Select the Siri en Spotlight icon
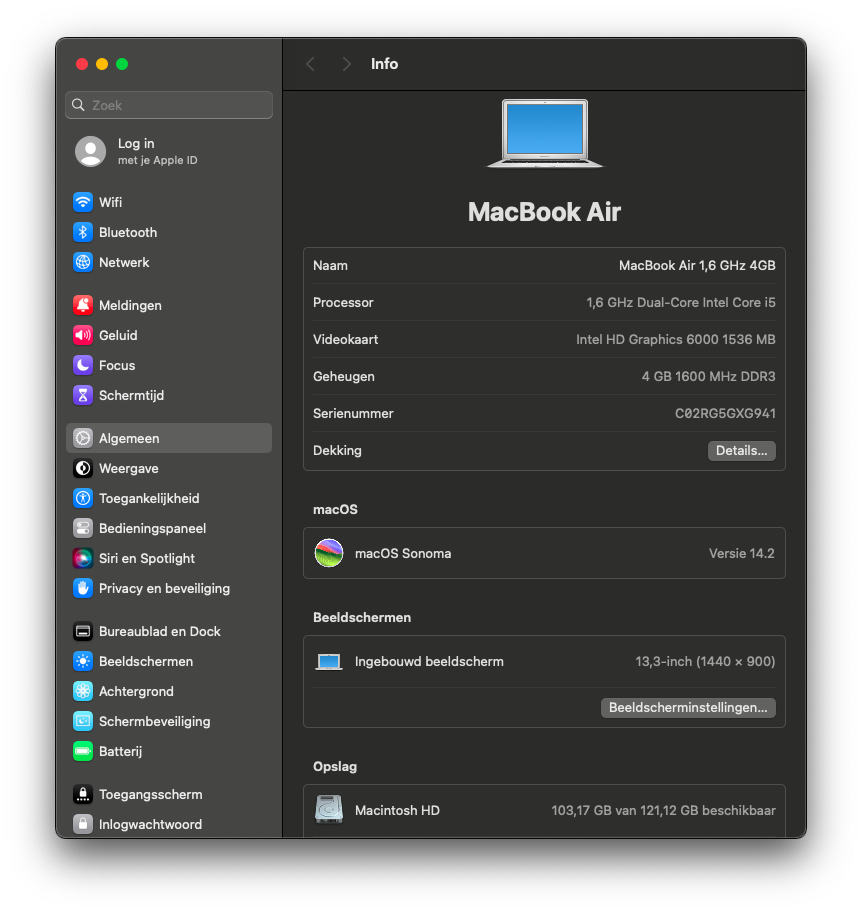Image resolution: width=862 pixels, height=912 pixels. coord(83,558)
